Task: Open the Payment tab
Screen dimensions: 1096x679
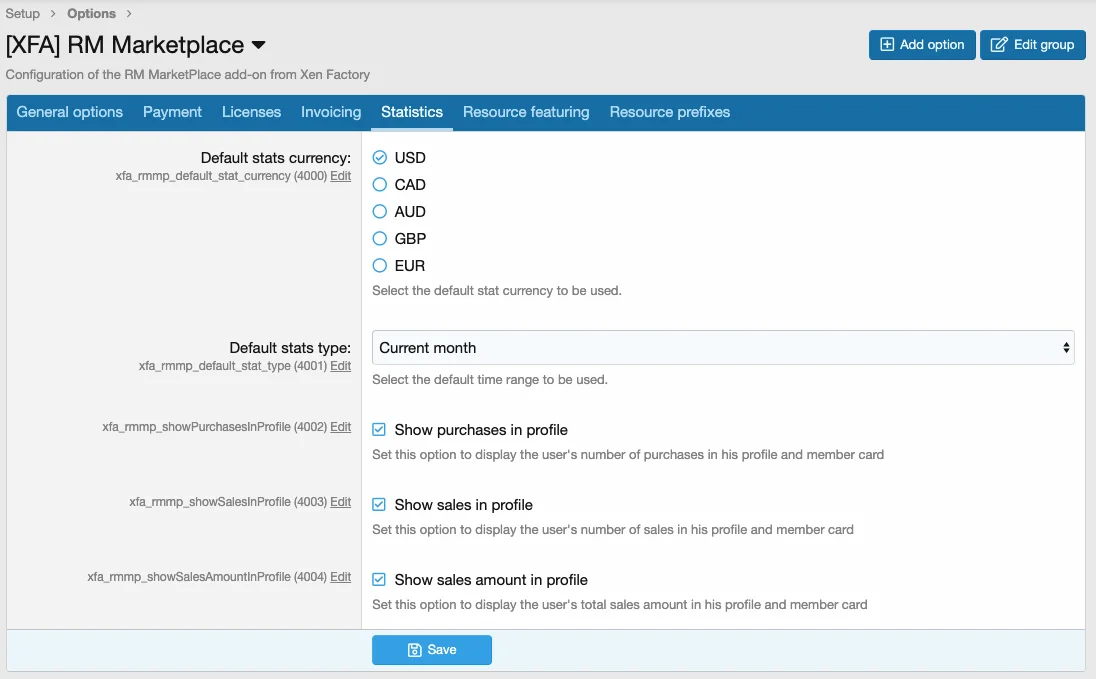Action: 172,112
